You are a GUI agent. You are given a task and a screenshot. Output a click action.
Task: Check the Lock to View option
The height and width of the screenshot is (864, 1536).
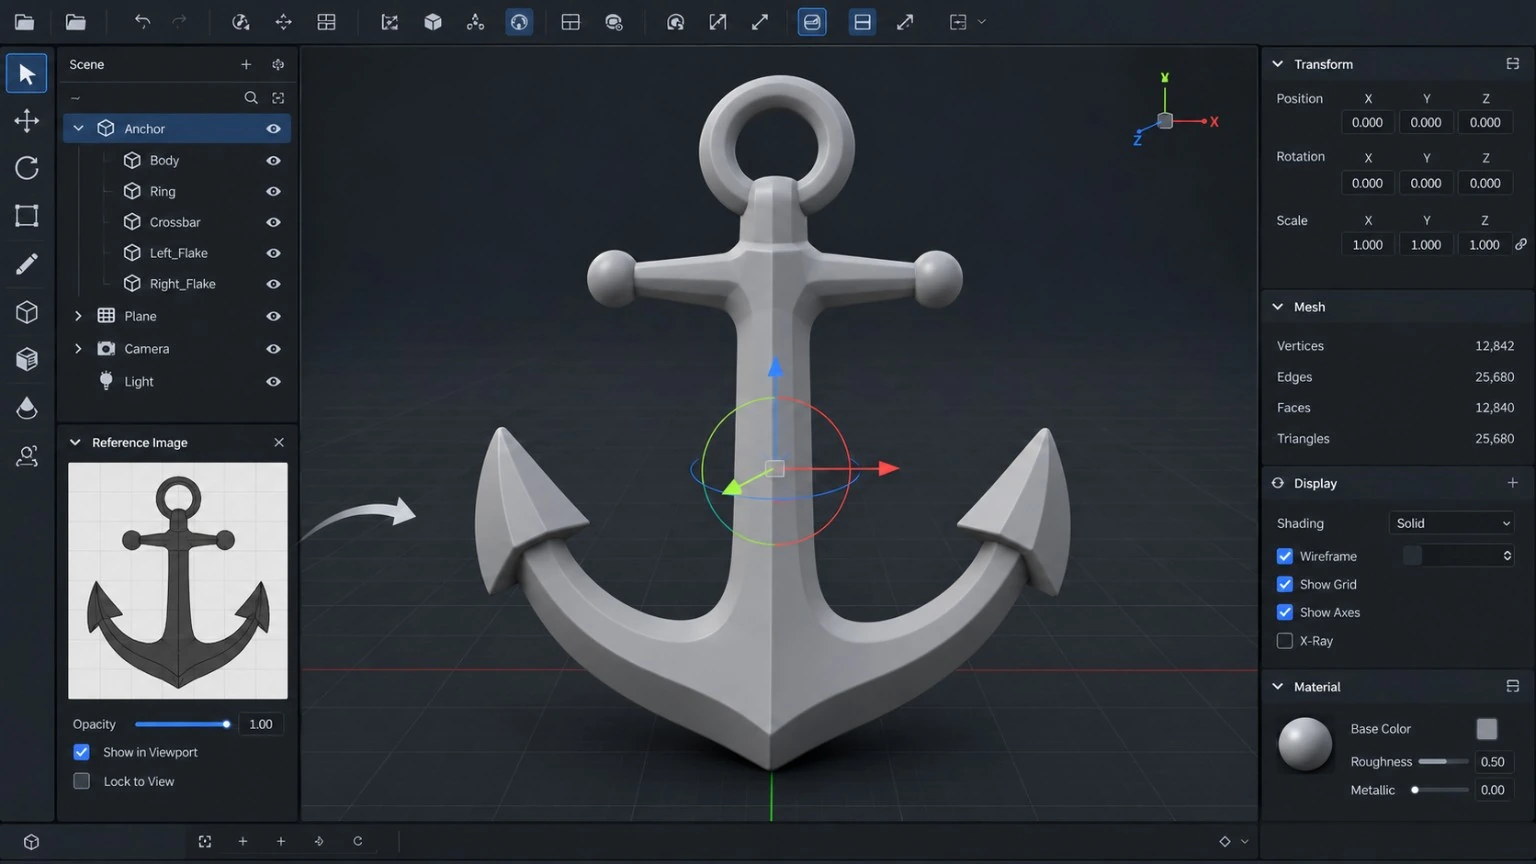point(82,781)
